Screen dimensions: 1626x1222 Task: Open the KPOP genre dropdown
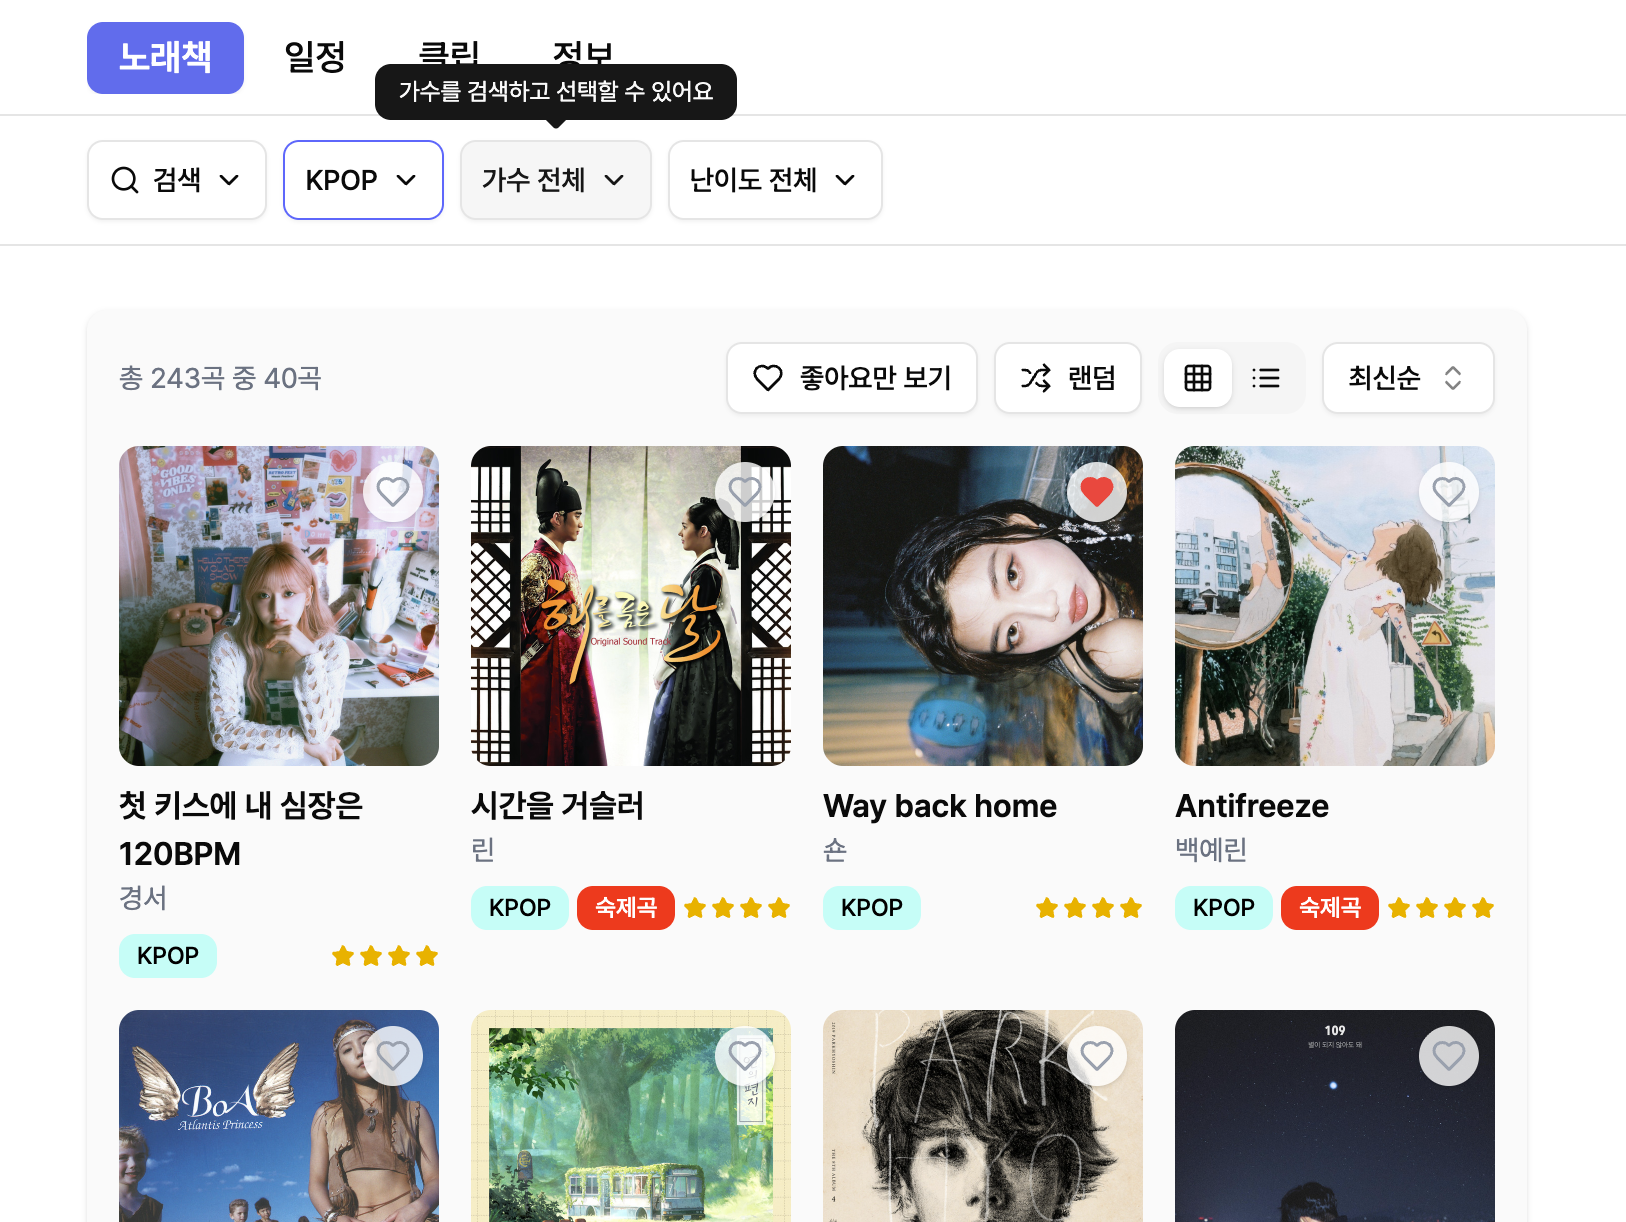[363, 180]
